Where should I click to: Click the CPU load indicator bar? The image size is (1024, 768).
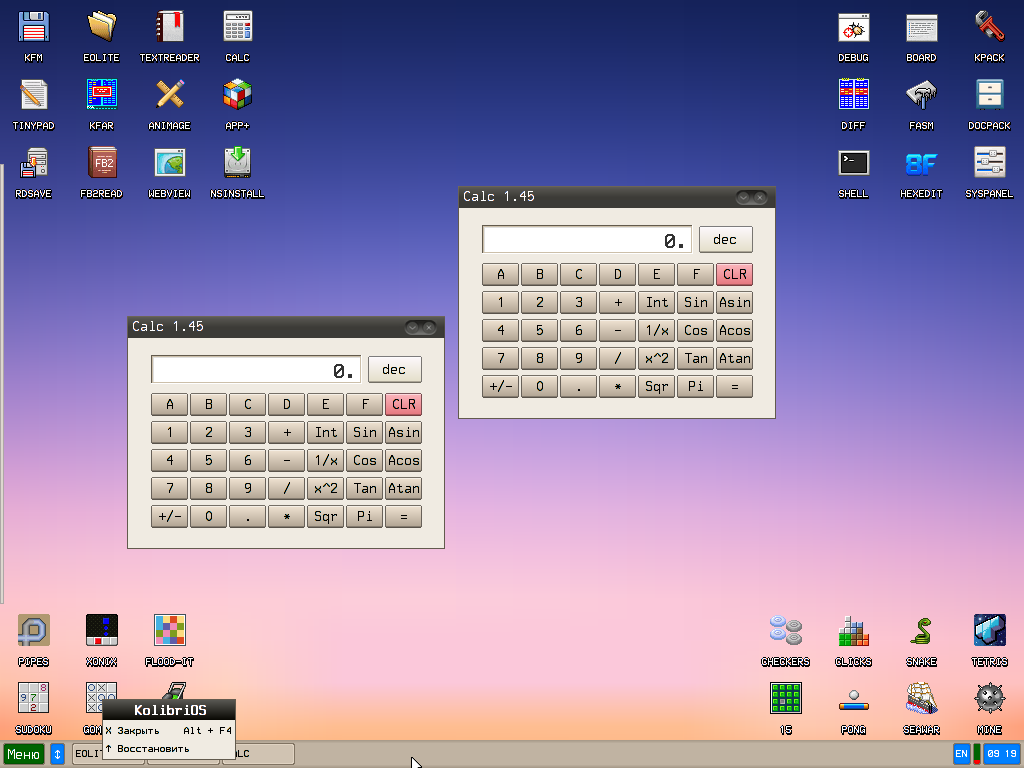[x=977, y=754]
